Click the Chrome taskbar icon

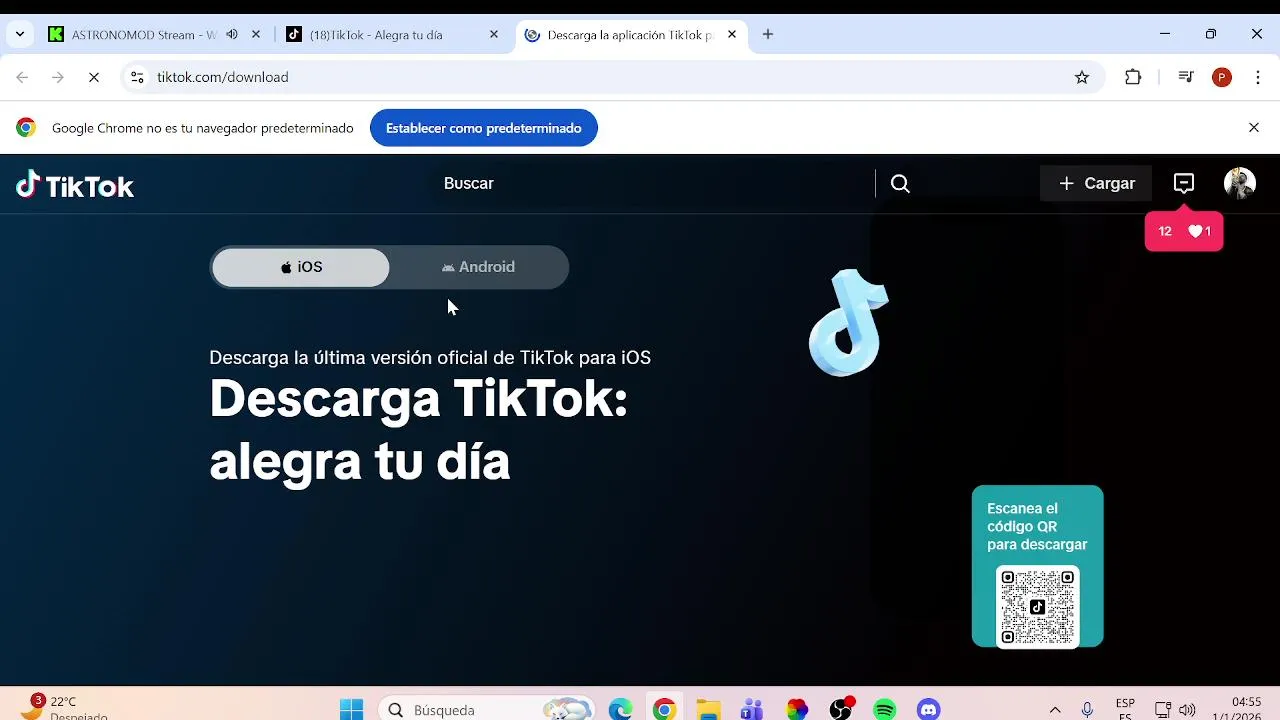point(664,709)
